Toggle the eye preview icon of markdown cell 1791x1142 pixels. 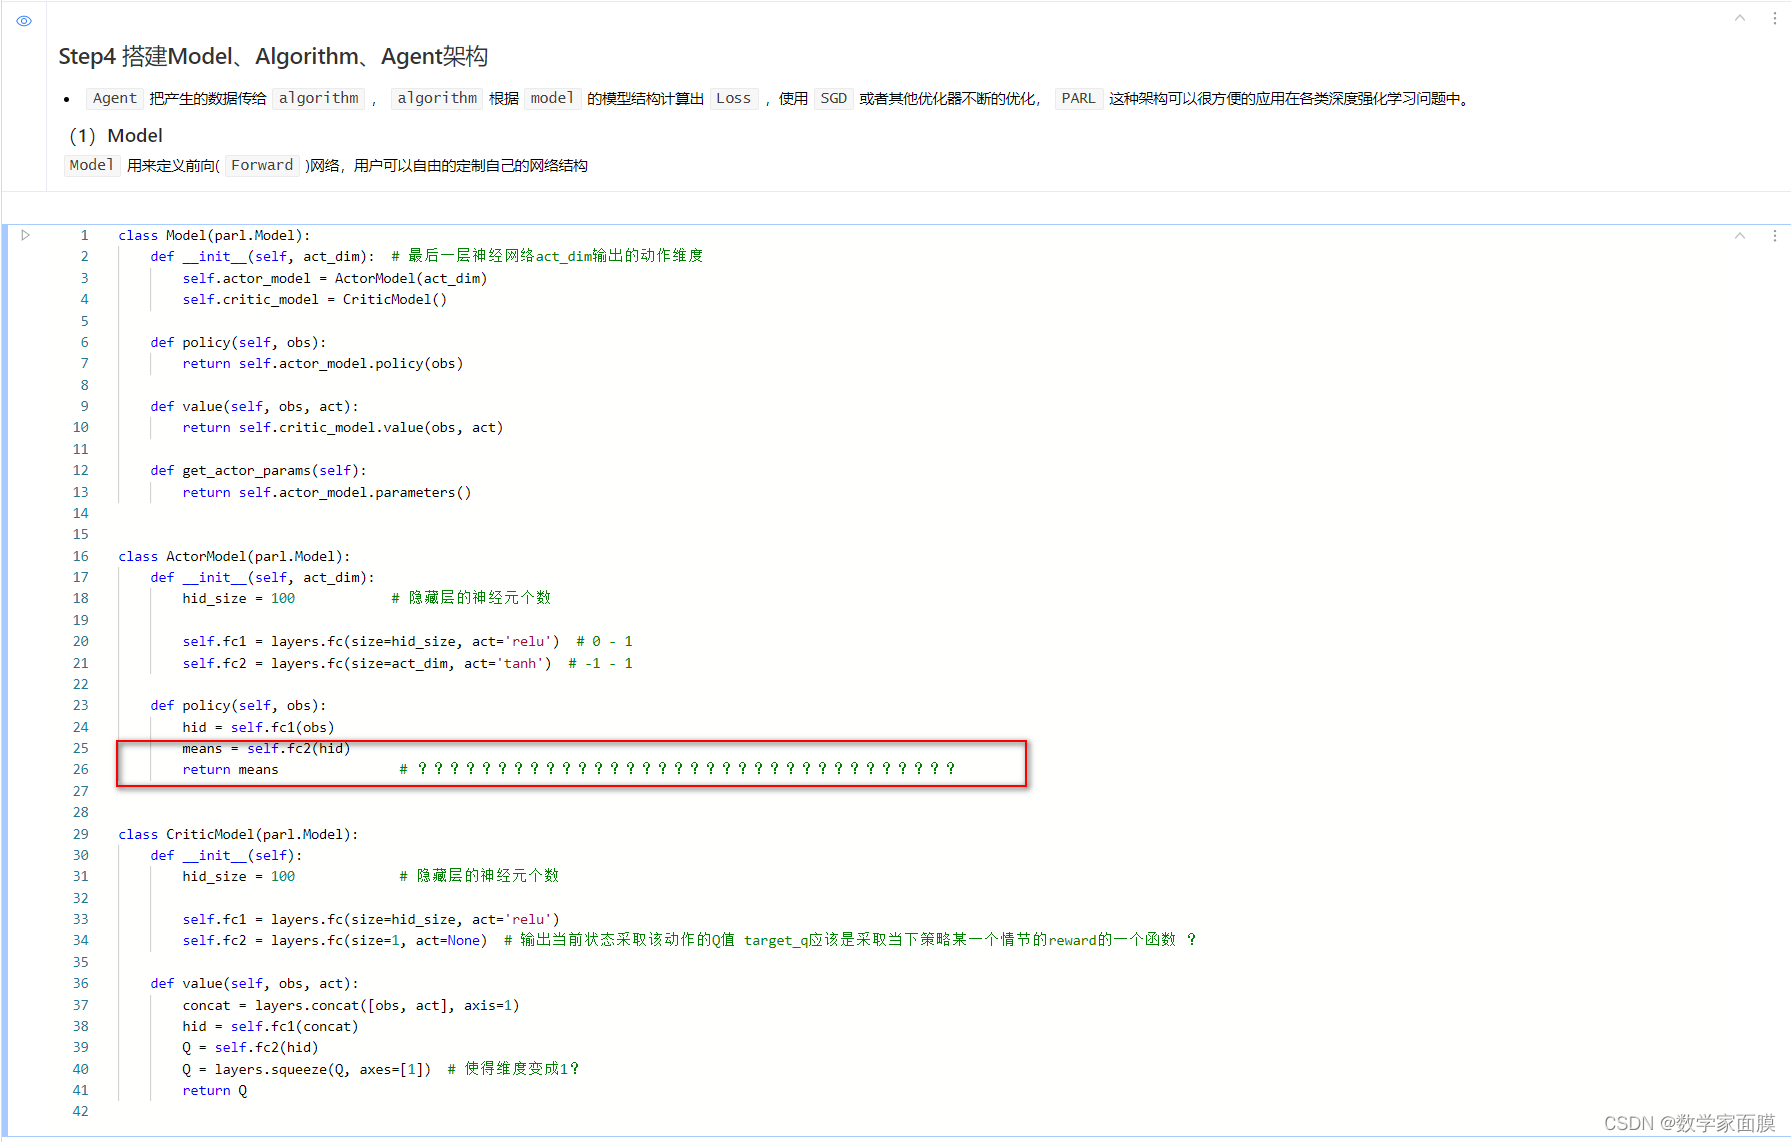[24, 20]
